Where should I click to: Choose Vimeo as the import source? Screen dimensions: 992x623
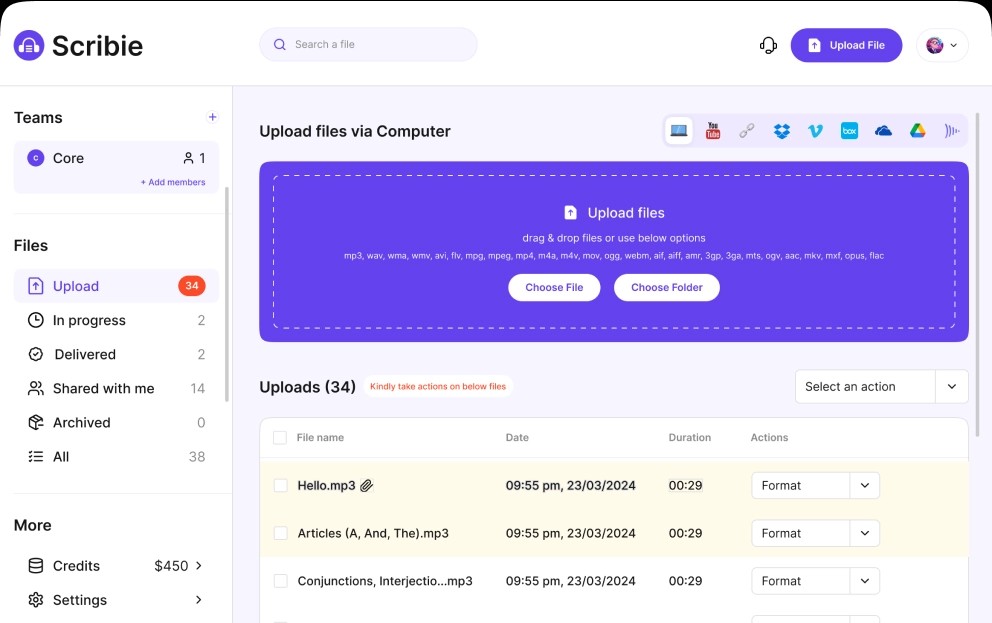pos(815,130)
